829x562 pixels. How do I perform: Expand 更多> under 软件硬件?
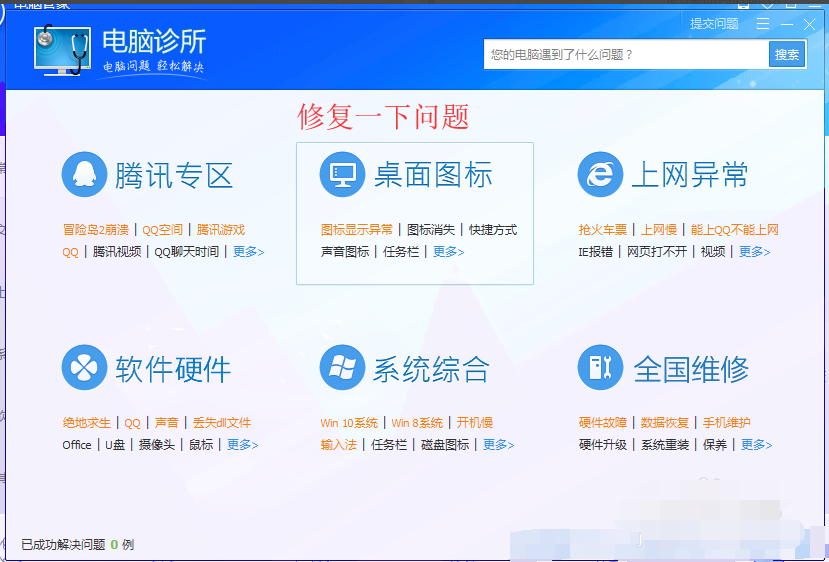(243, 445)
